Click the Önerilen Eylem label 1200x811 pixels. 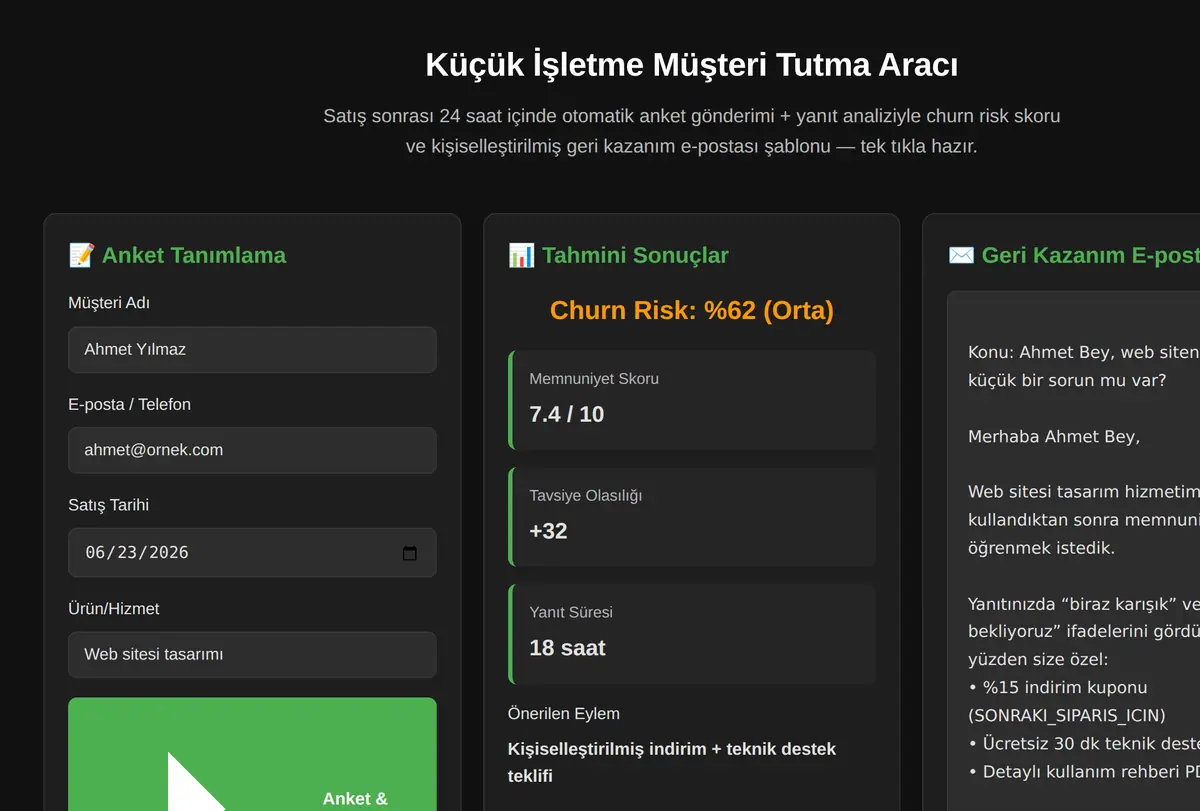pyautogui.click(x=564, y=714)
